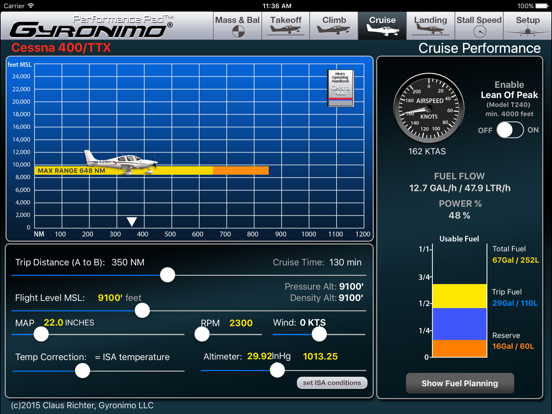Select the Cruise tab
The height and width of the screenshot is (414, 552).
pyautogui.click(x=382, y=26)
